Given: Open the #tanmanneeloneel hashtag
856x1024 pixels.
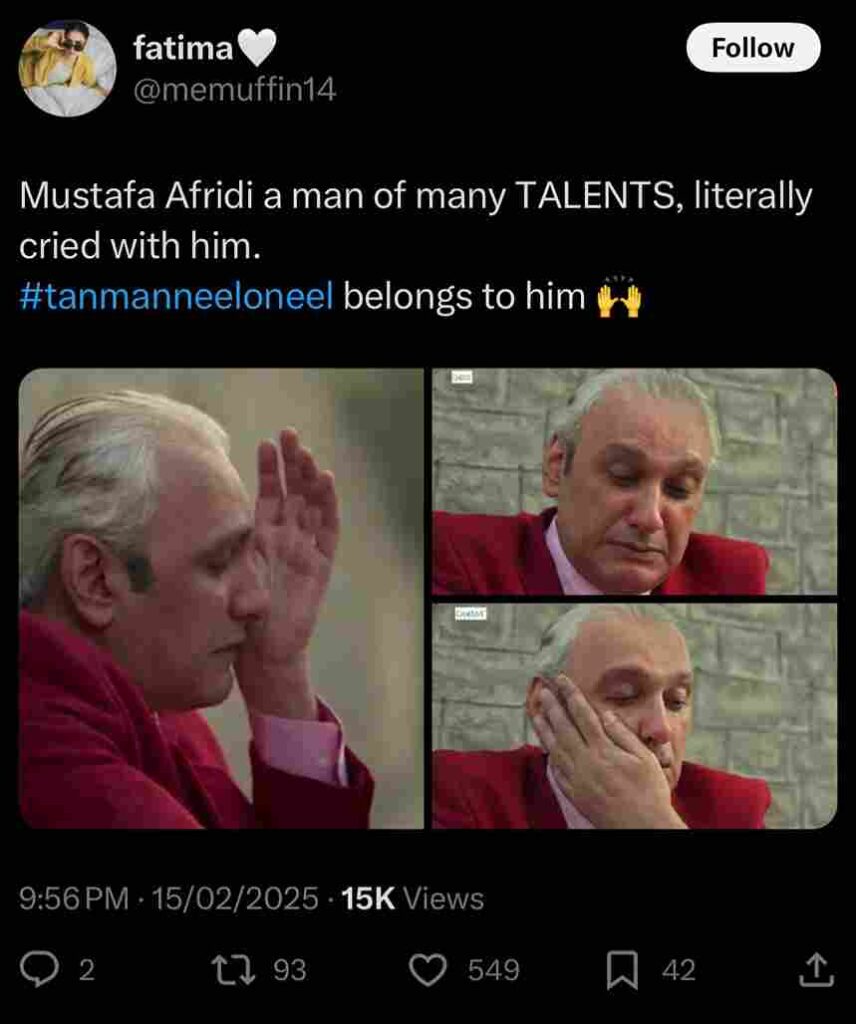Looking at the screenshot, I should (x=176, y=296).
